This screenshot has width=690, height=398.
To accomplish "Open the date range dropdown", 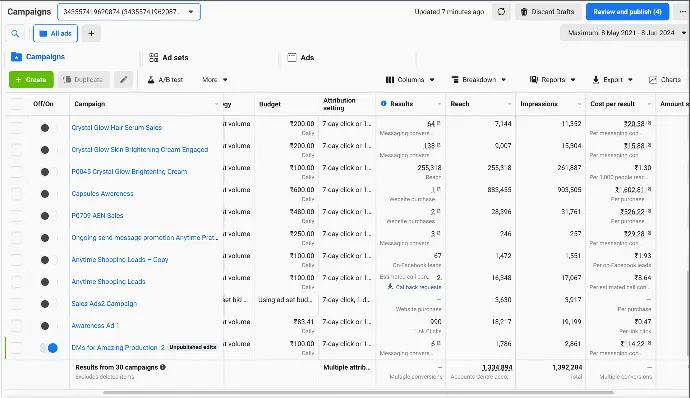I will tap(625, 33).
